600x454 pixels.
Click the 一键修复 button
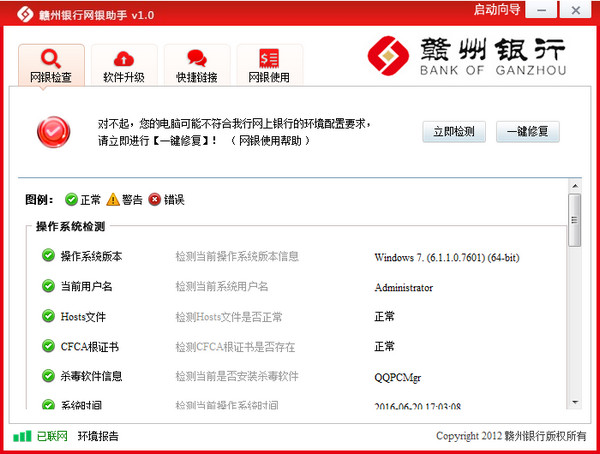[528, 132]
